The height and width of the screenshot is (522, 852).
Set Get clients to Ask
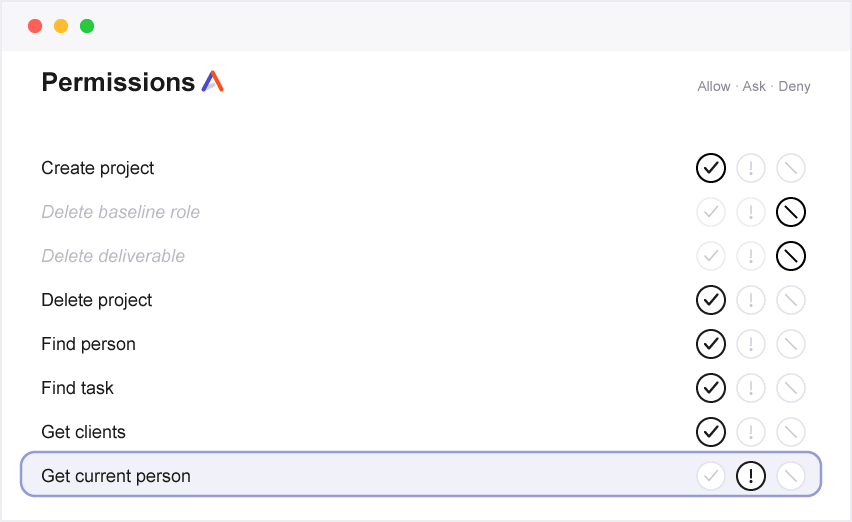tap(751, 432)
